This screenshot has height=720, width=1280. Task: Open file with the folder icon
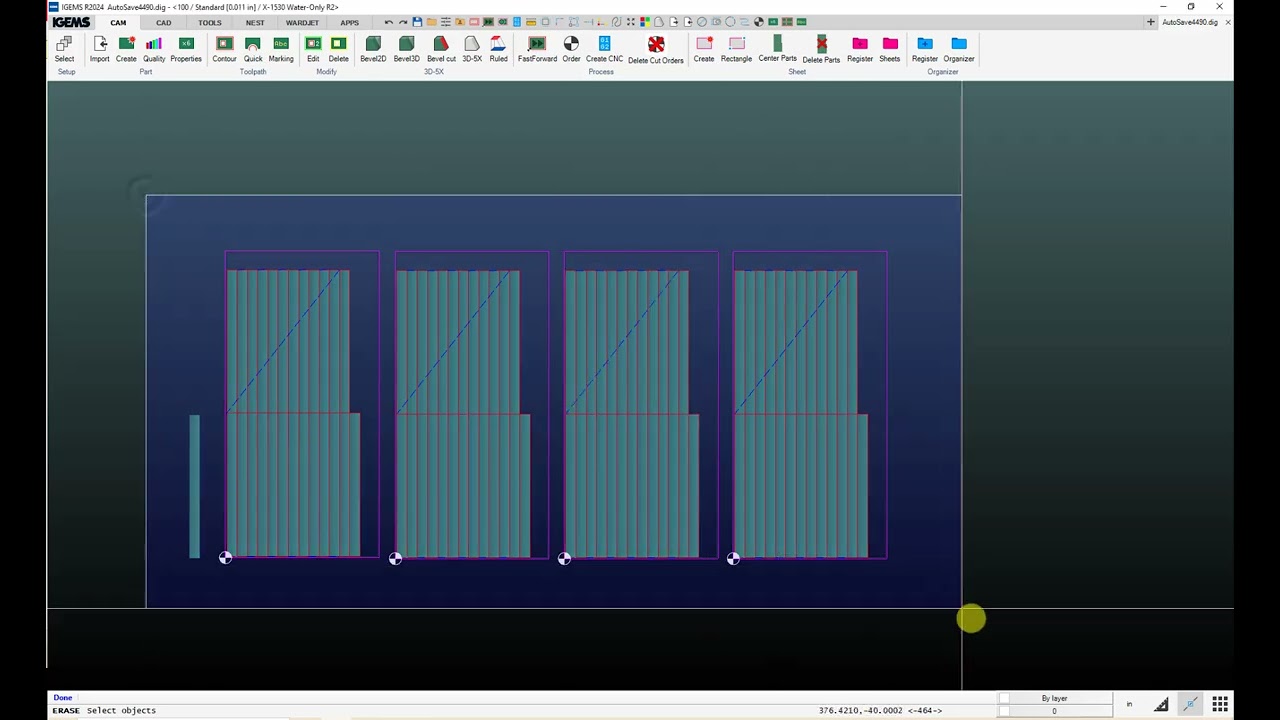click(431, 22)
